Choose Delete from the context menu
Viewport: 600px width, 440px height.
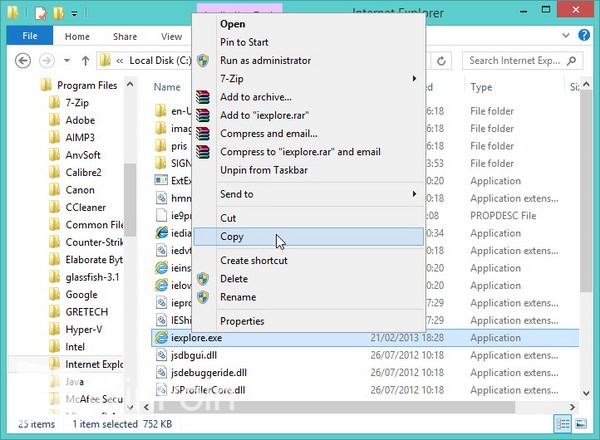coord(308,279)
